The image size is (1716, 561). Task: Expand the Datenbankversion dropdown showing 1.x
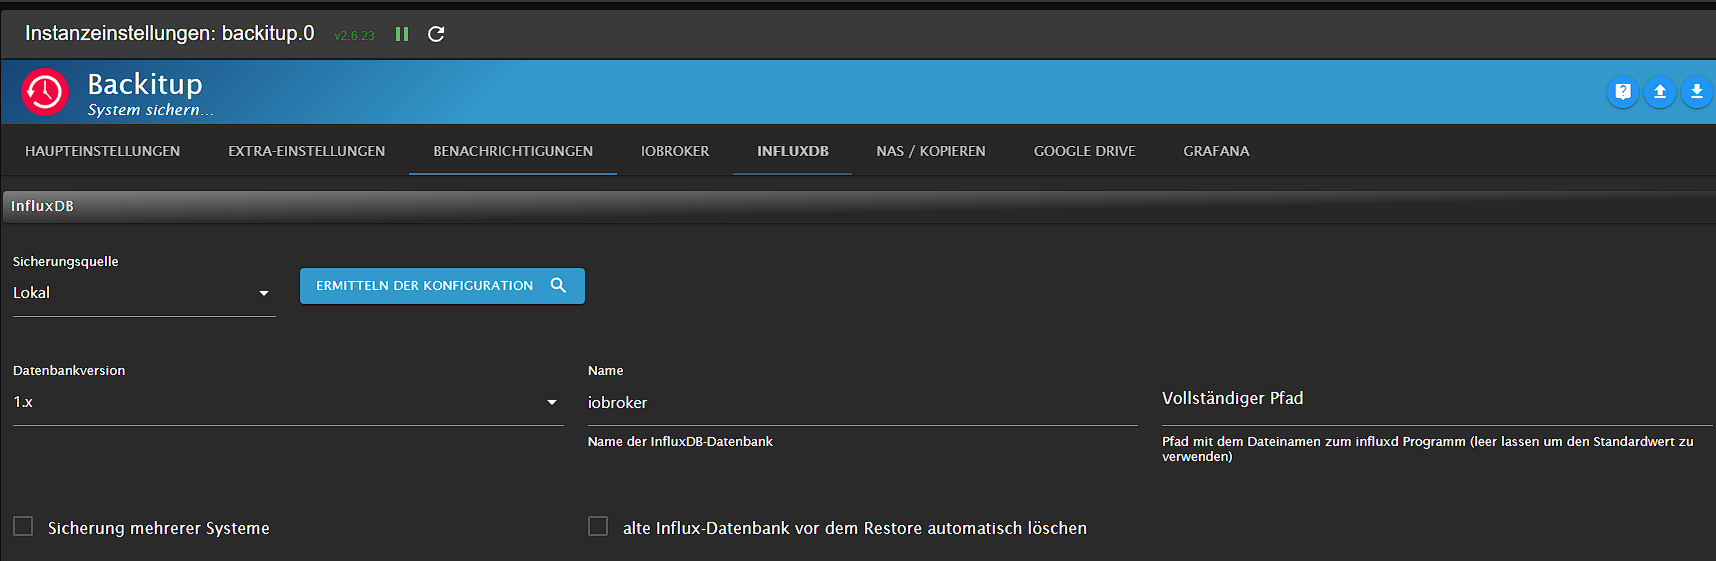pos(288,402)
